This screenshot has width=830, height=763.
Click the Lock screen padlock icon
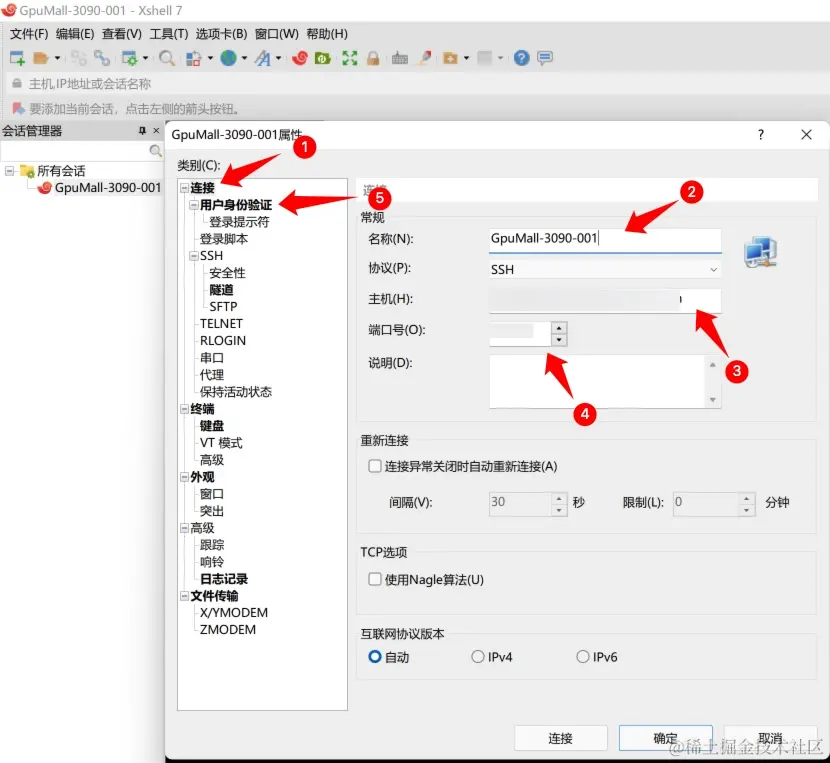[x=373, y=58]
